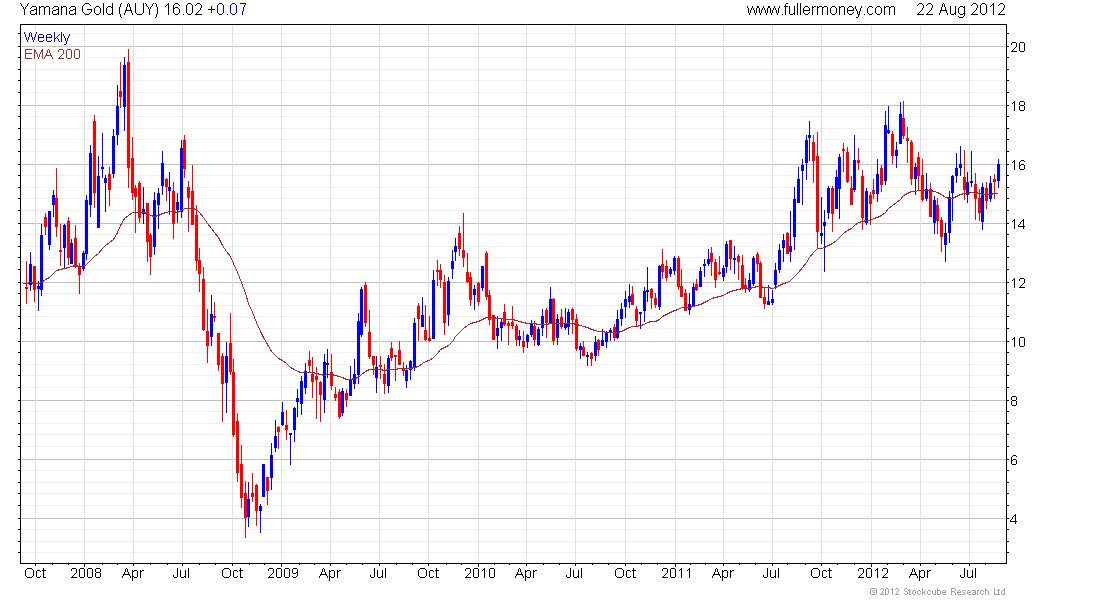Click the y-axis label '6'
The image size is (1100, 600).
click(1014, 460)
